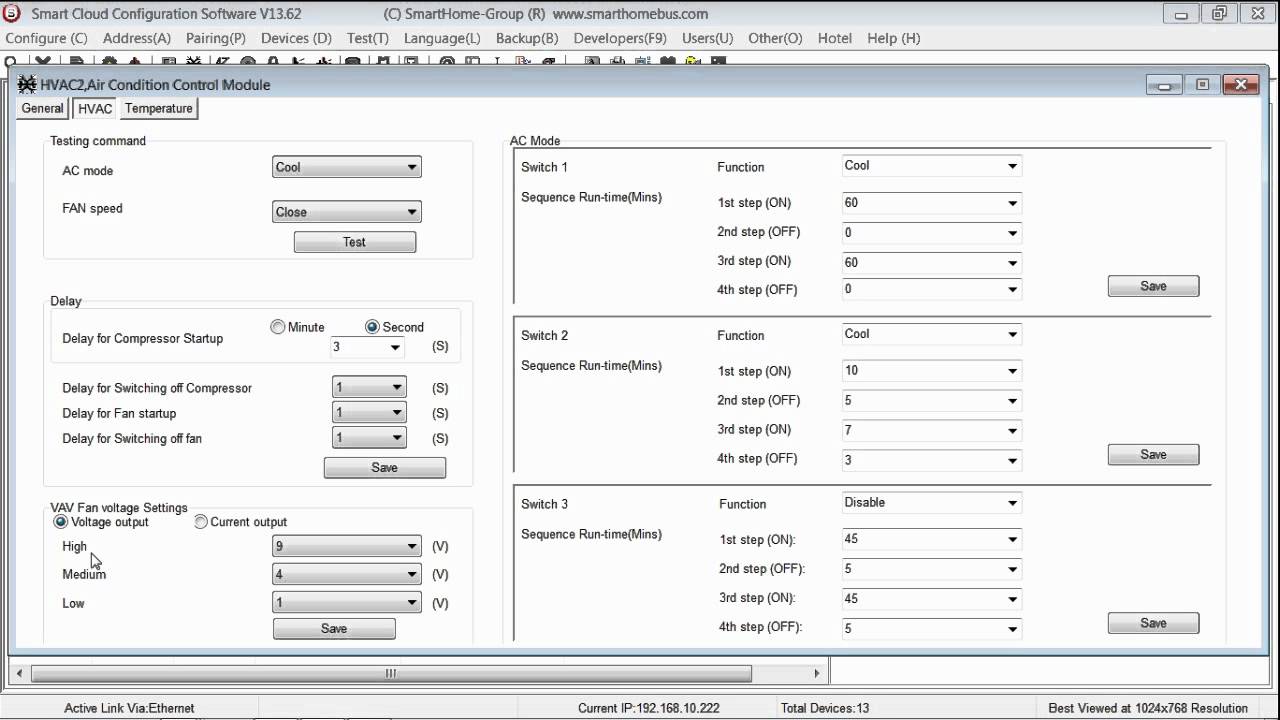The width and height of the screenshot is (1280, 720).
Task: Open the Configure (C) menu
Action: pyautogui.click(x=47, y=38)
